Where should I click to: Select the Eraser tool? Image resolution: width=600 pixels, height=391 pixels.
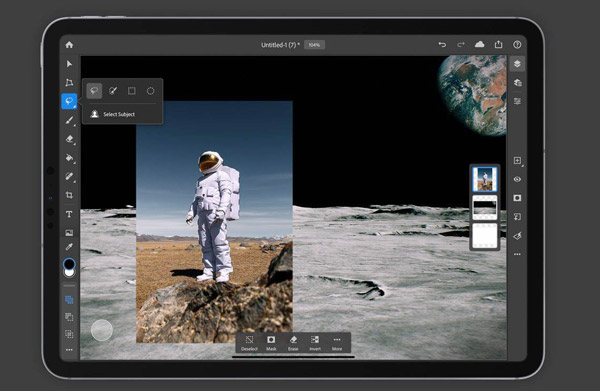tap(69, 139)
